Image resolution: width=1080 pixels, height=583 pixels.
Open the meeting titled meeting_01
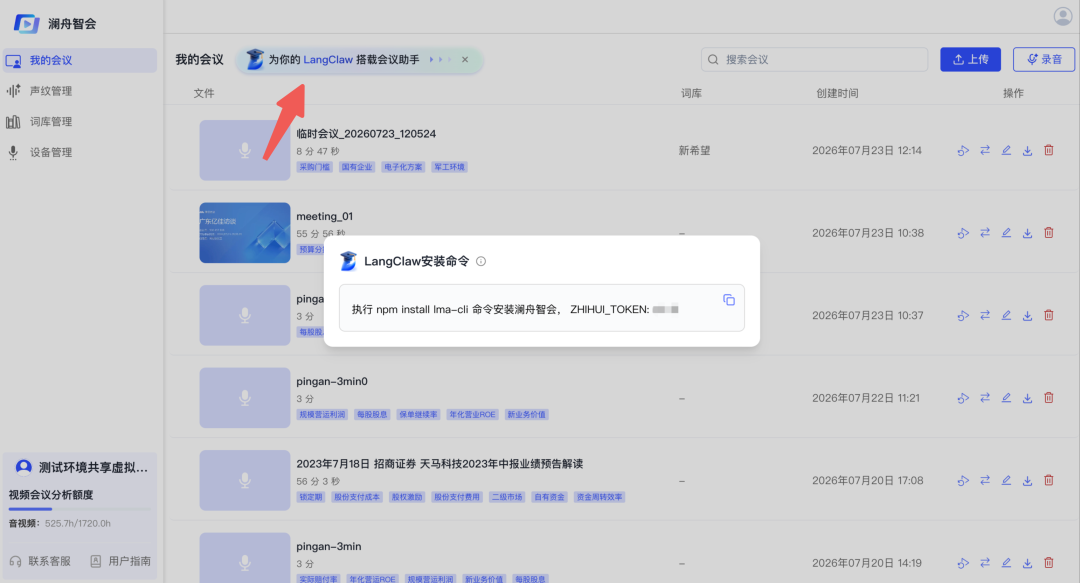tap(324, 216)
